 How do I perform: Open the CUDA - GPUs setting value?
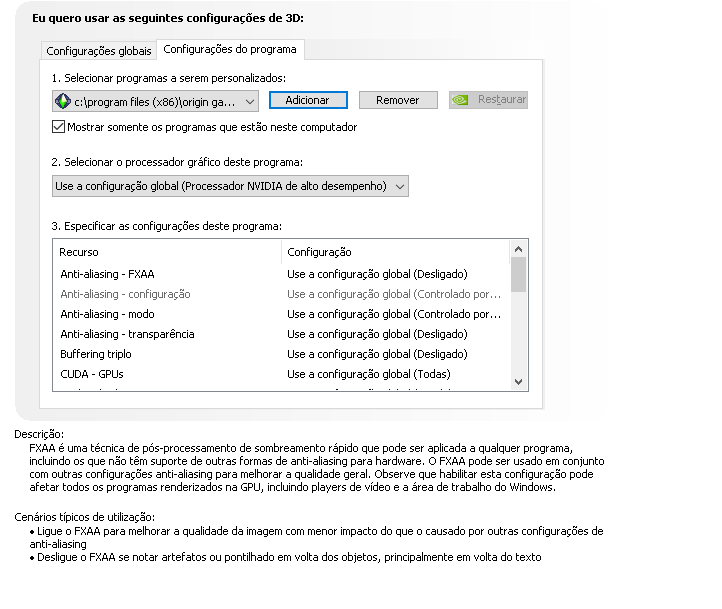394,374
